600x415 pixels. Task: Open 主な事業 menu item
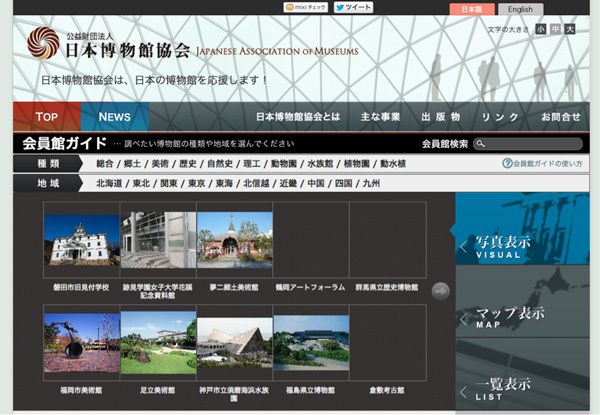tap(380, 117)
